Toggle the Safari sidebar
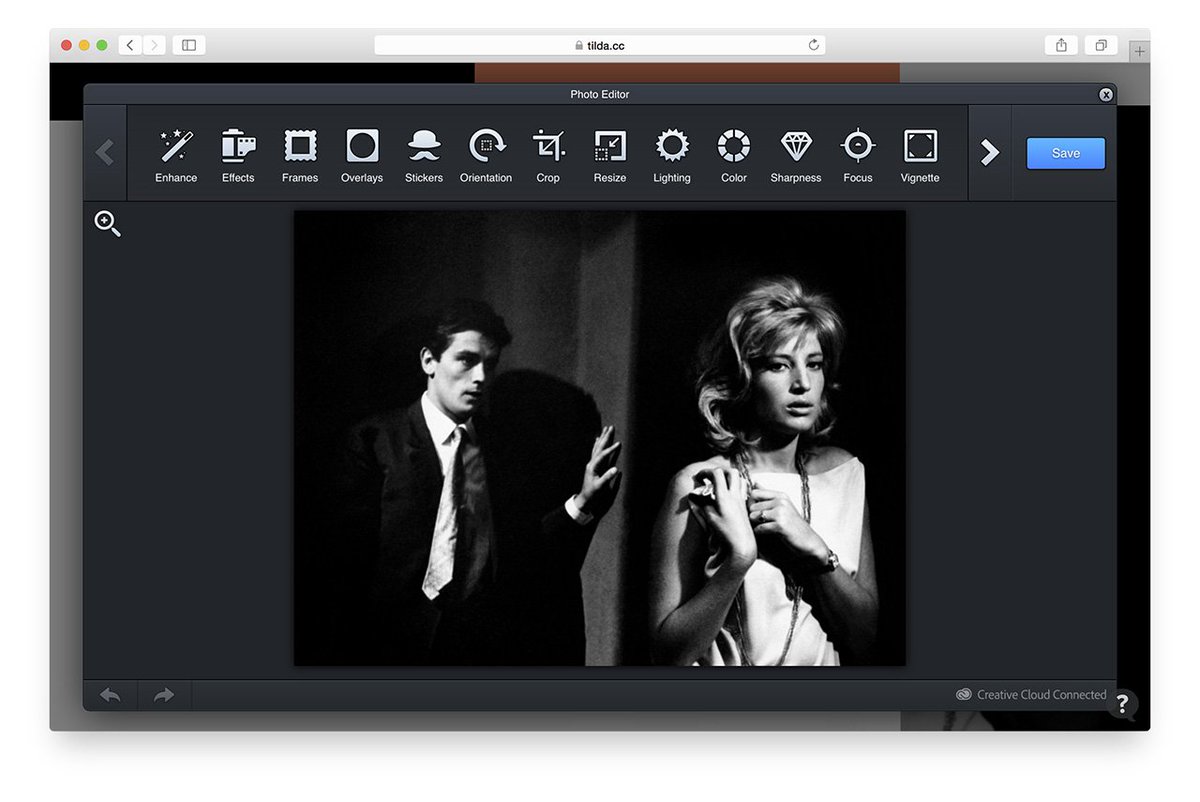The height and width of the screenshot is (802, 1200). pos(189,45)
